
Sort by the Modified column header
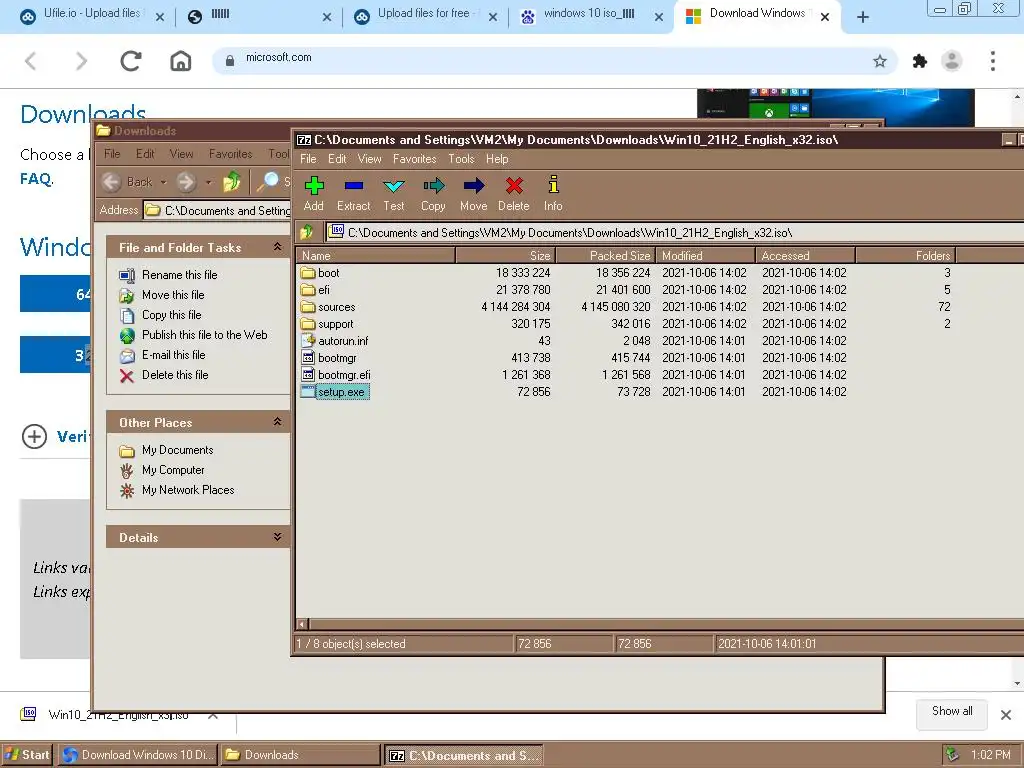(706, 255)
